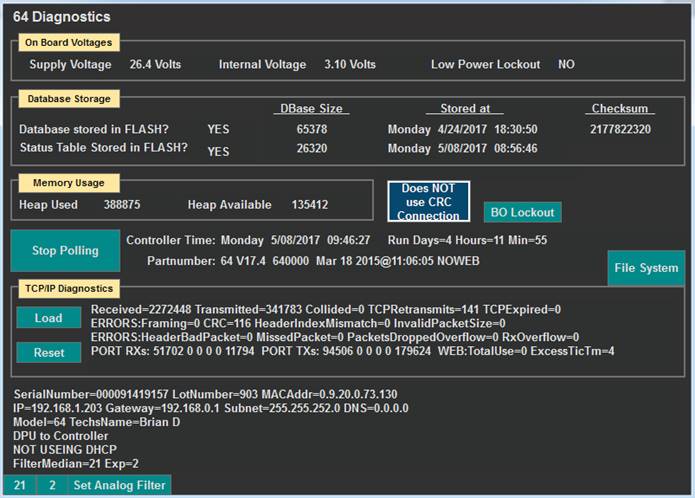Click the Database Storage section label
The width and height of the screenshot is (695, 498).
(69, 99)
